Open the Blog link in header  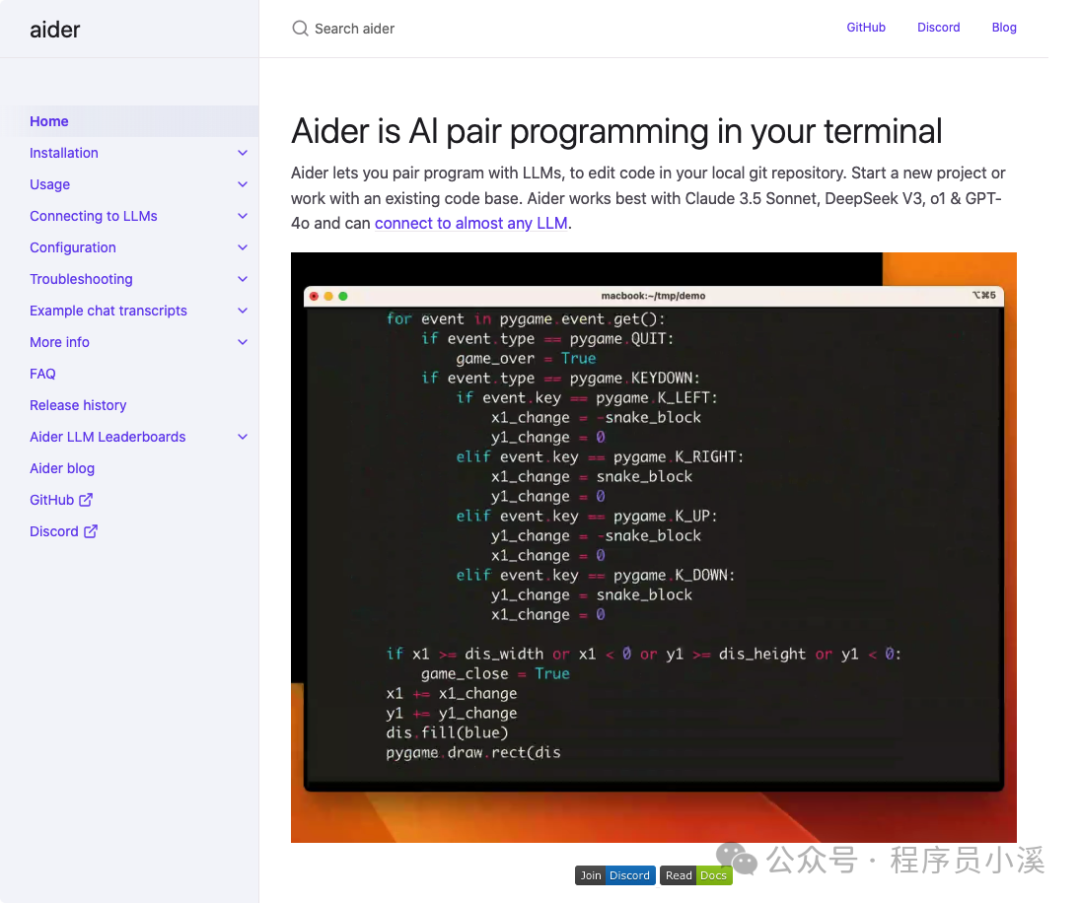click(1004, 28)
